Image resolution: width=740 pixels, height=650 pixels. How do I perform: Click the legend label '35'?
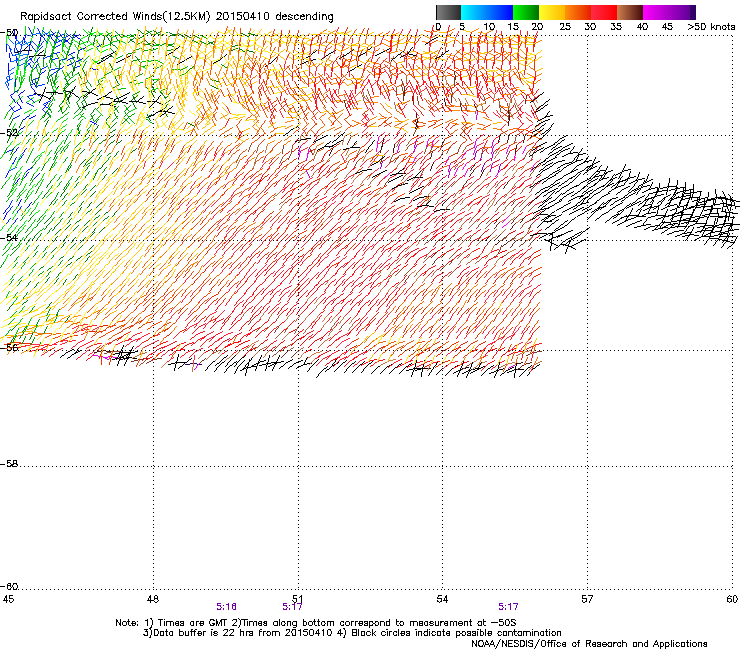[616, 27]
